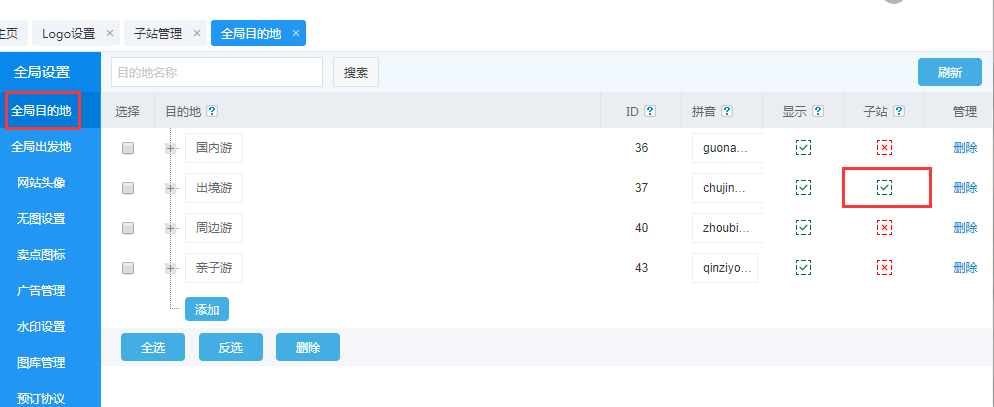Click the 刷新 button
Image resolution: width=994 pixels, height=407 pixels.
pyautogui.click(x=949, y=72)
